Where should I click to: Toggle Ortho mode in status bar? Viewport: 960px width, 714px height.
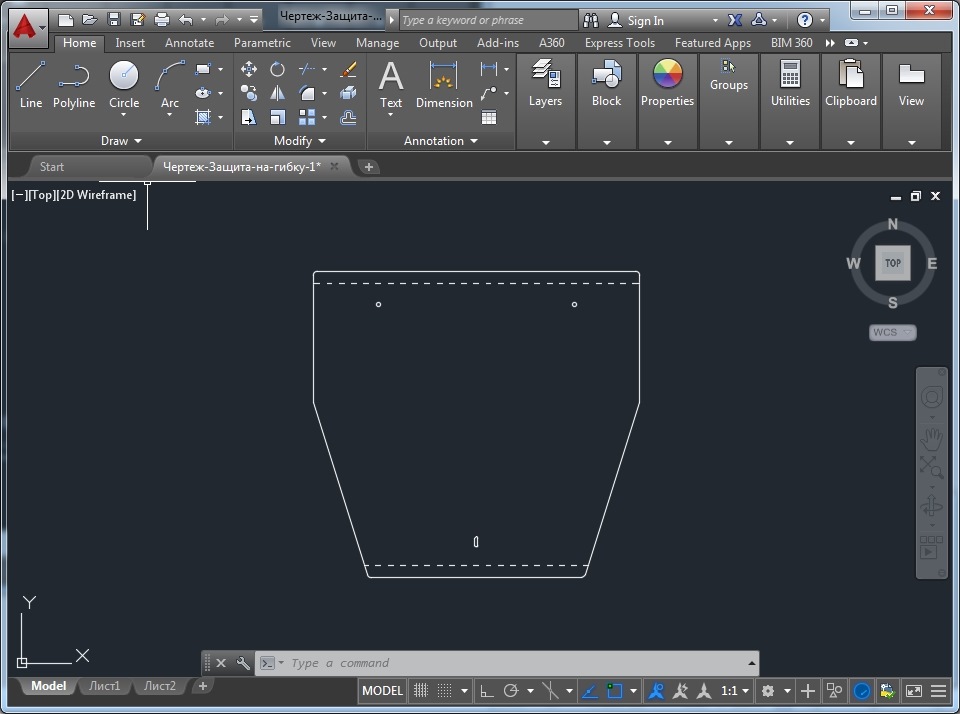[x=487, y=691]
